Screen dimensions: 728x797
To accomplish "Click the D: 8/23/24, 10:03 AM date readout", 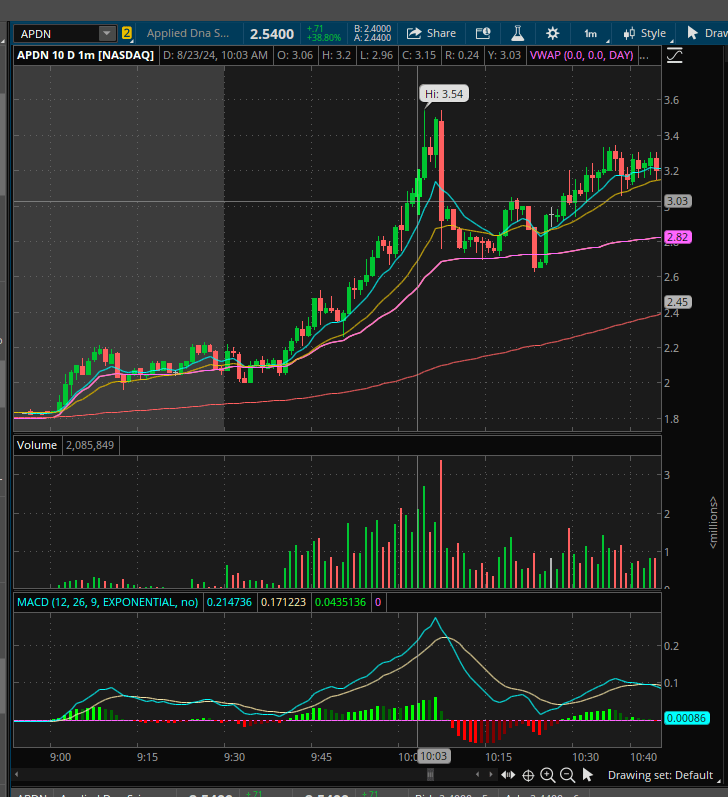I will [216, 55].
